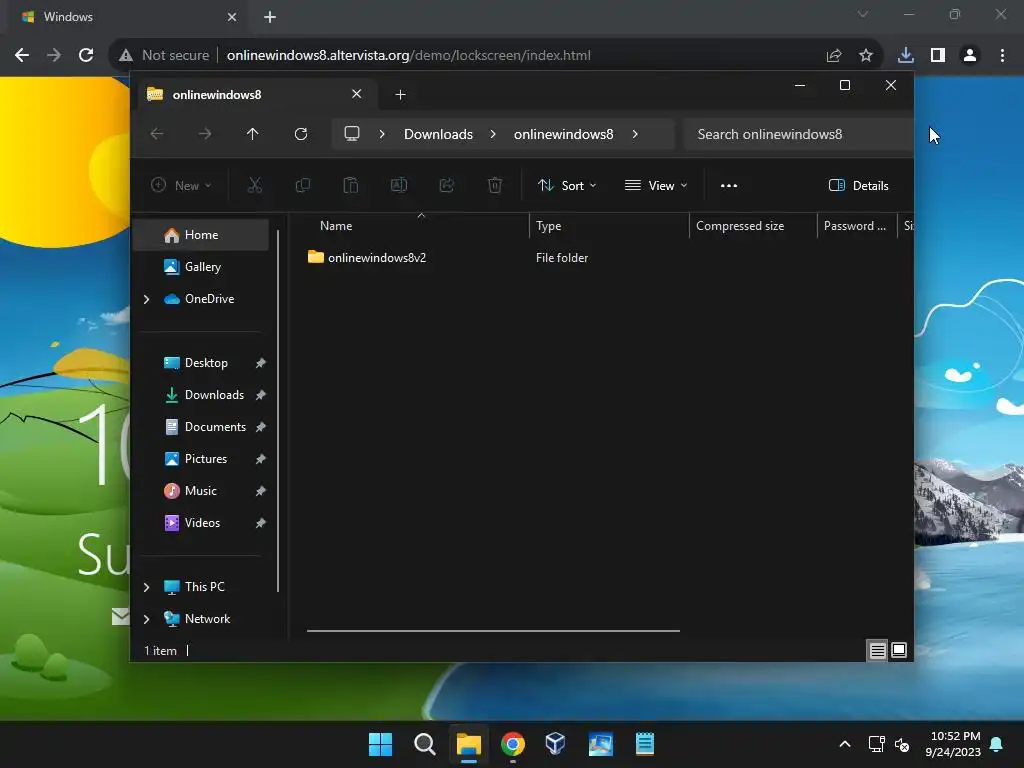Select onlinewindows8 Explorer tab

pos(255,95)
